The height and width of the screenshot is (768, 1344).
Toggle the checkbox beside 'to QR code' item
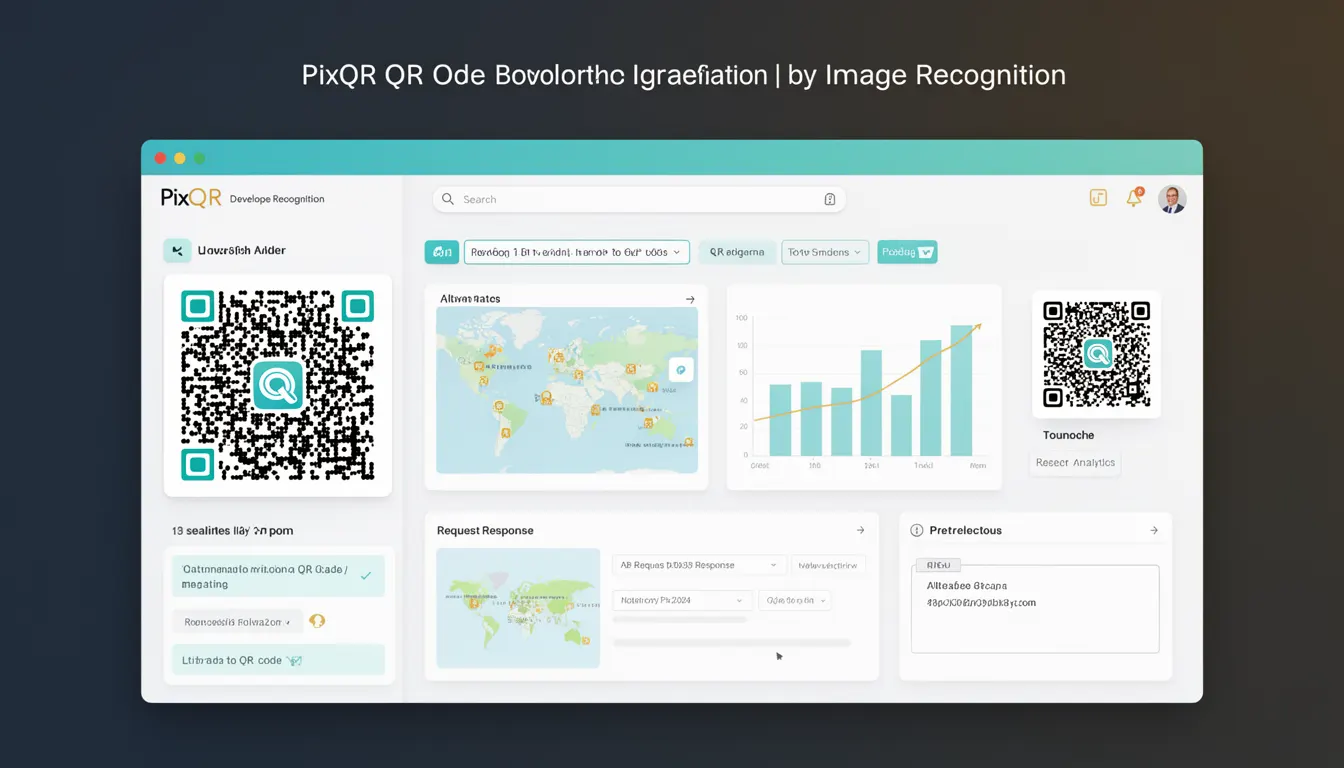pos(294,661)
